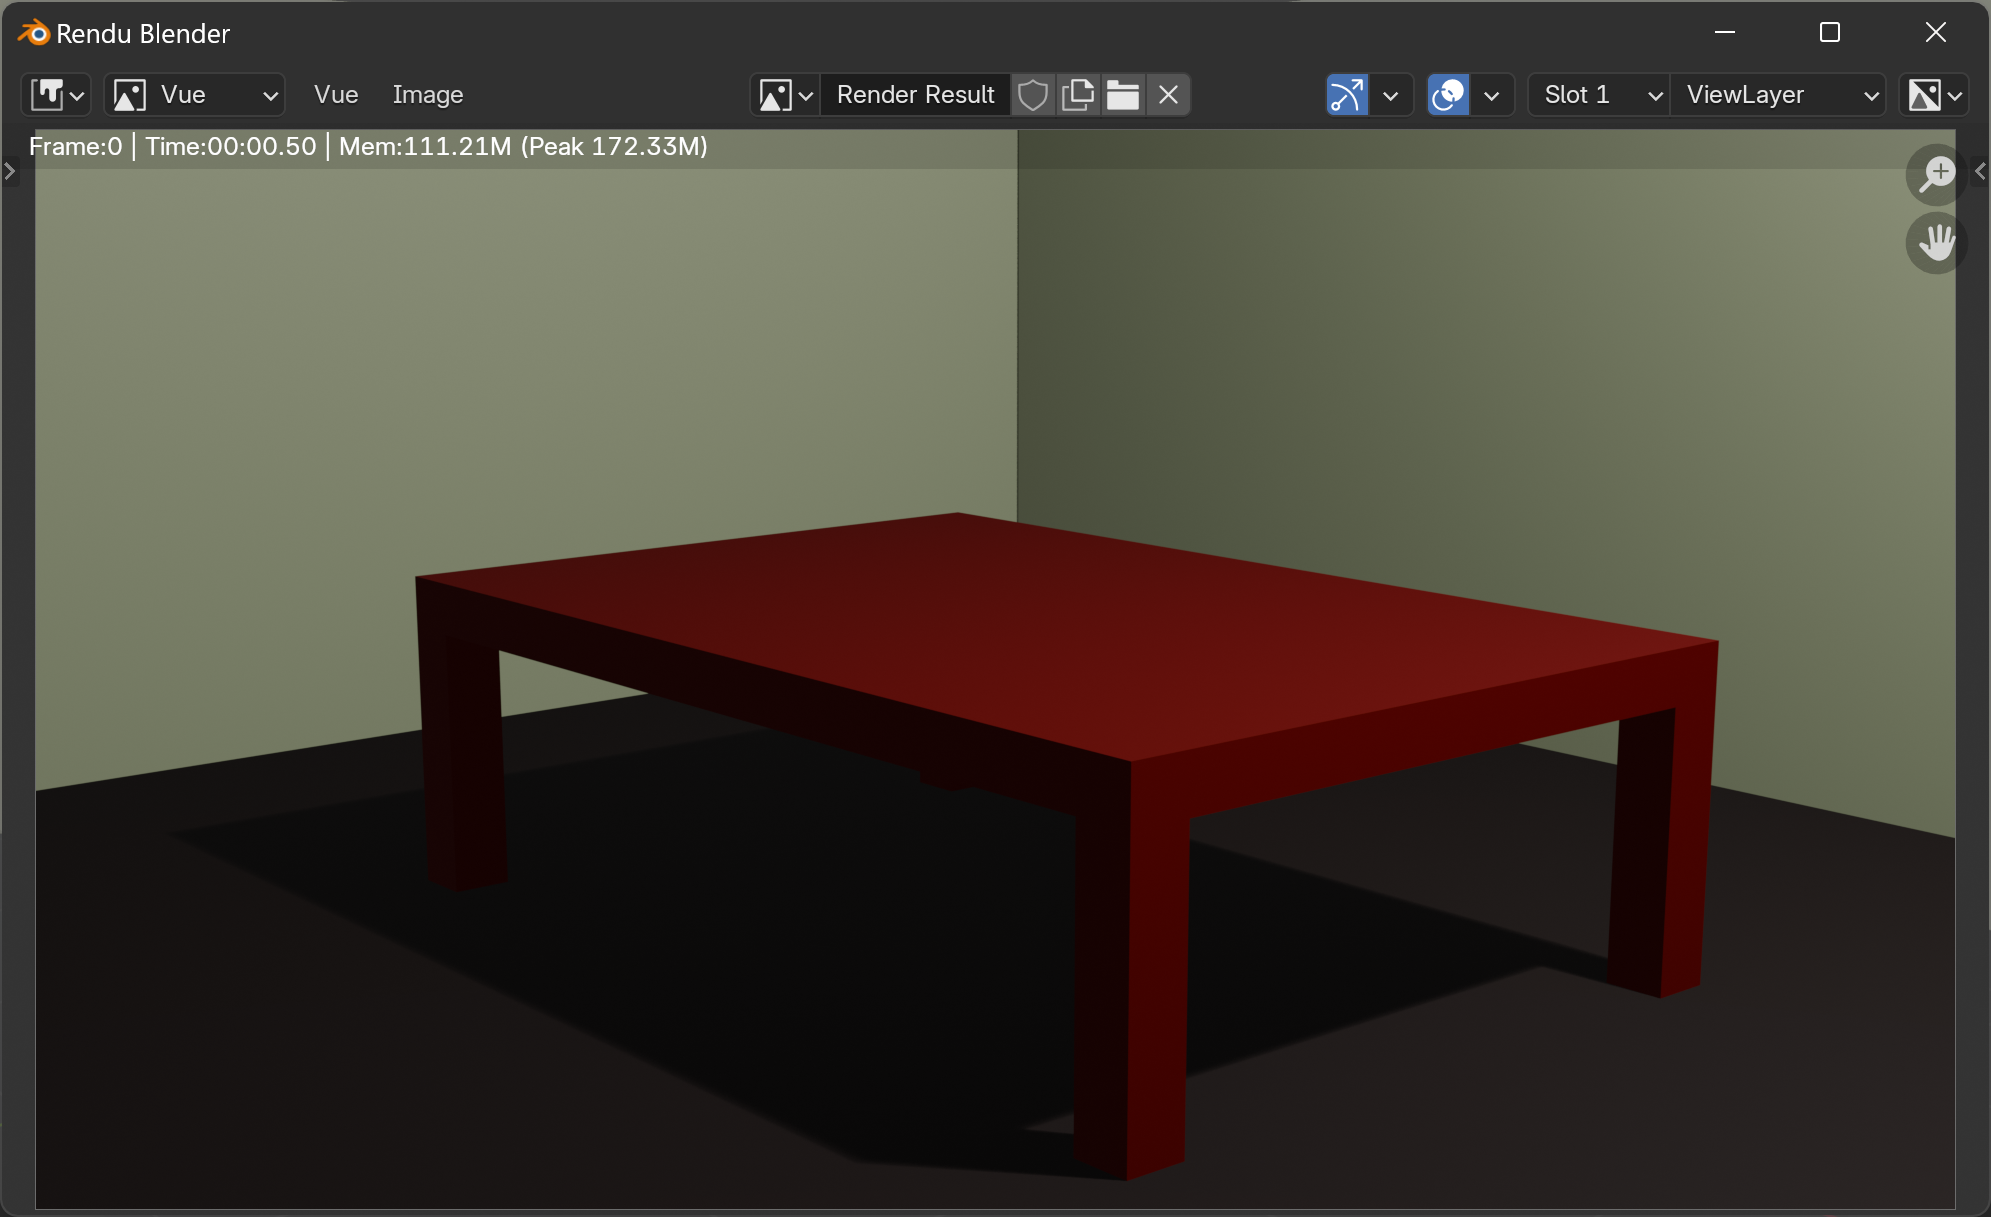Image resolution: width=1991 pixels, height=1217 pixels.
Task: Toggle the show overlays button
Action: tap(1448, 95)
